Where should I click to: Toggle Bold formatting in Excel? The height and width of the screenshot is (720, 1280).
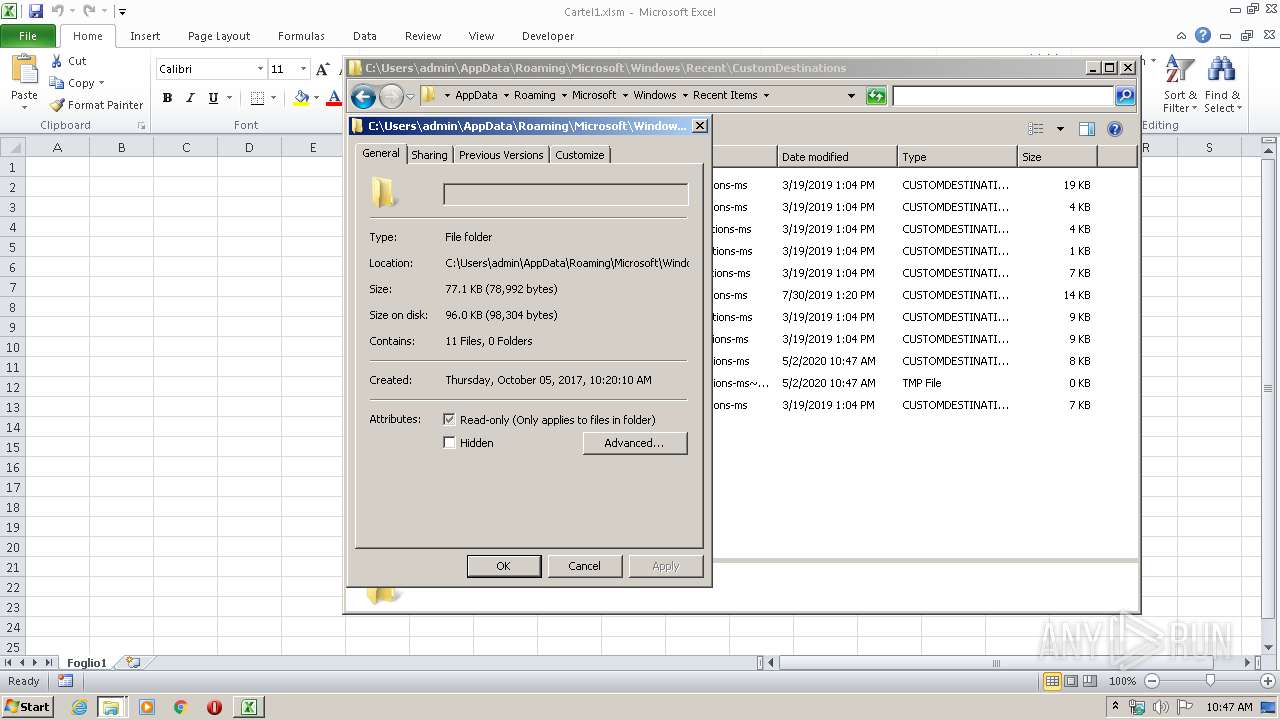[x=167, y=98]
